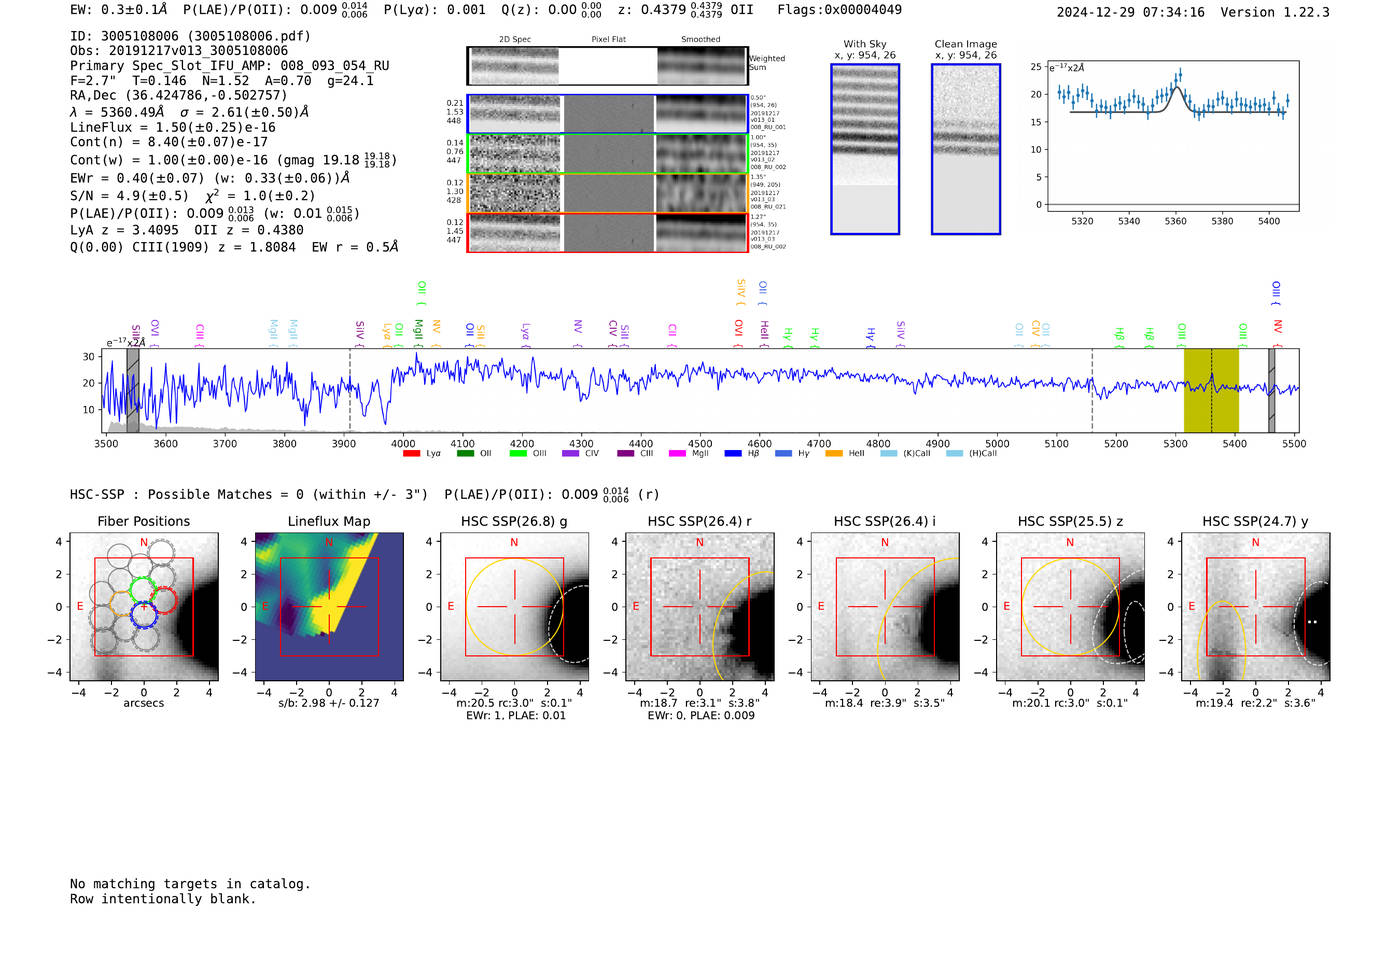Viewport: 1400px width, 953px height.
Task: Click the Primary Spec_Slot_IFU_AMP line
Action: click(229, 66)
